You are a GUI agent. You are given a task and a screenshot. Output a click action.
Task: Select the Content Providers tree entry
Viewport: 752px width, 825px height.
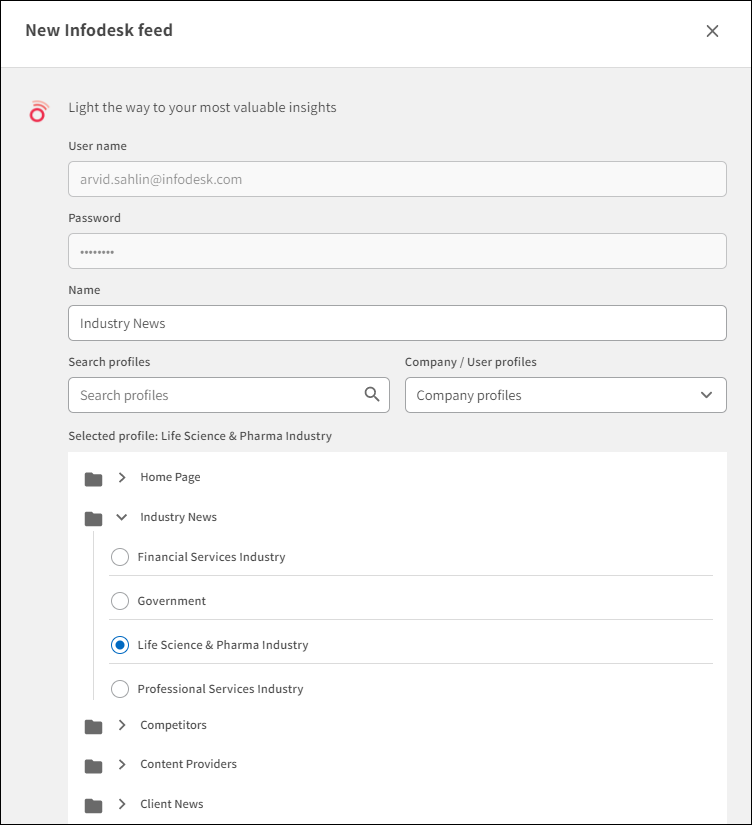click(189, 764)
